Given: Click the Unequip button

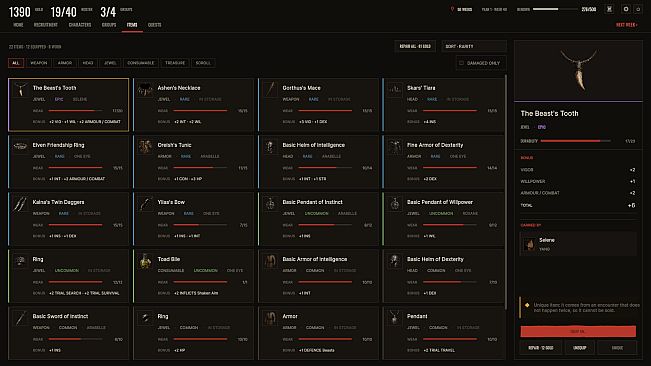Looking at the screenshot, I should coord(580,348).
